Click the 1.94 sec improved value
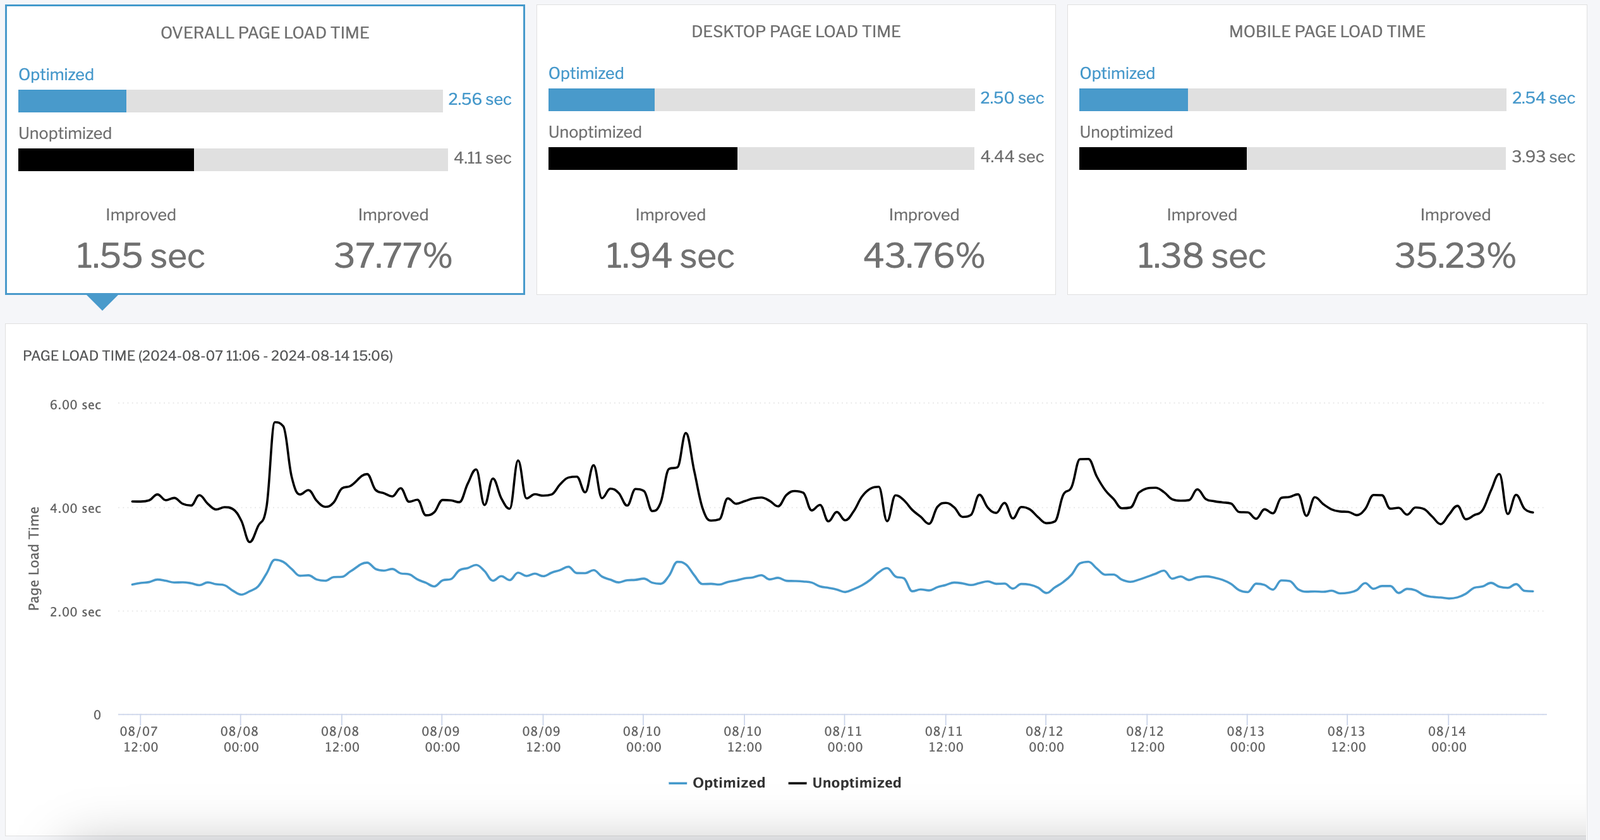 (x=670, y=256)
